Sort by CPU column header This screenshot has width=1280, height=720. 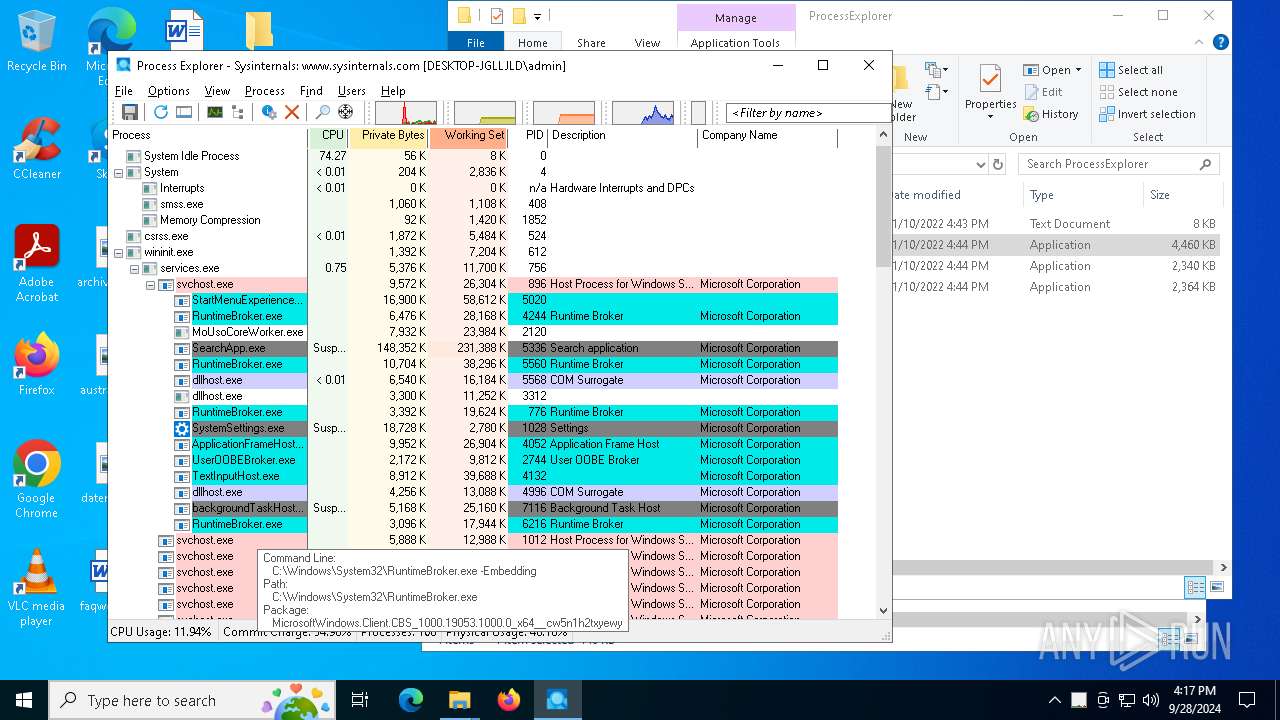click(329, 135)
